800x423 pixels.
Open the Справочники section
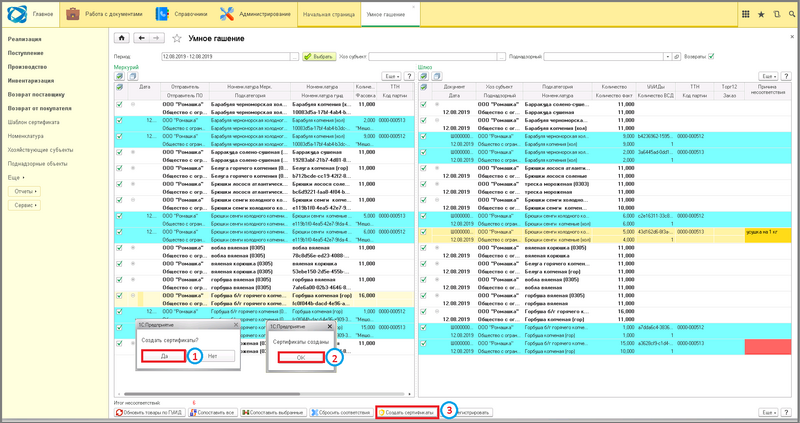pos(182,14)
